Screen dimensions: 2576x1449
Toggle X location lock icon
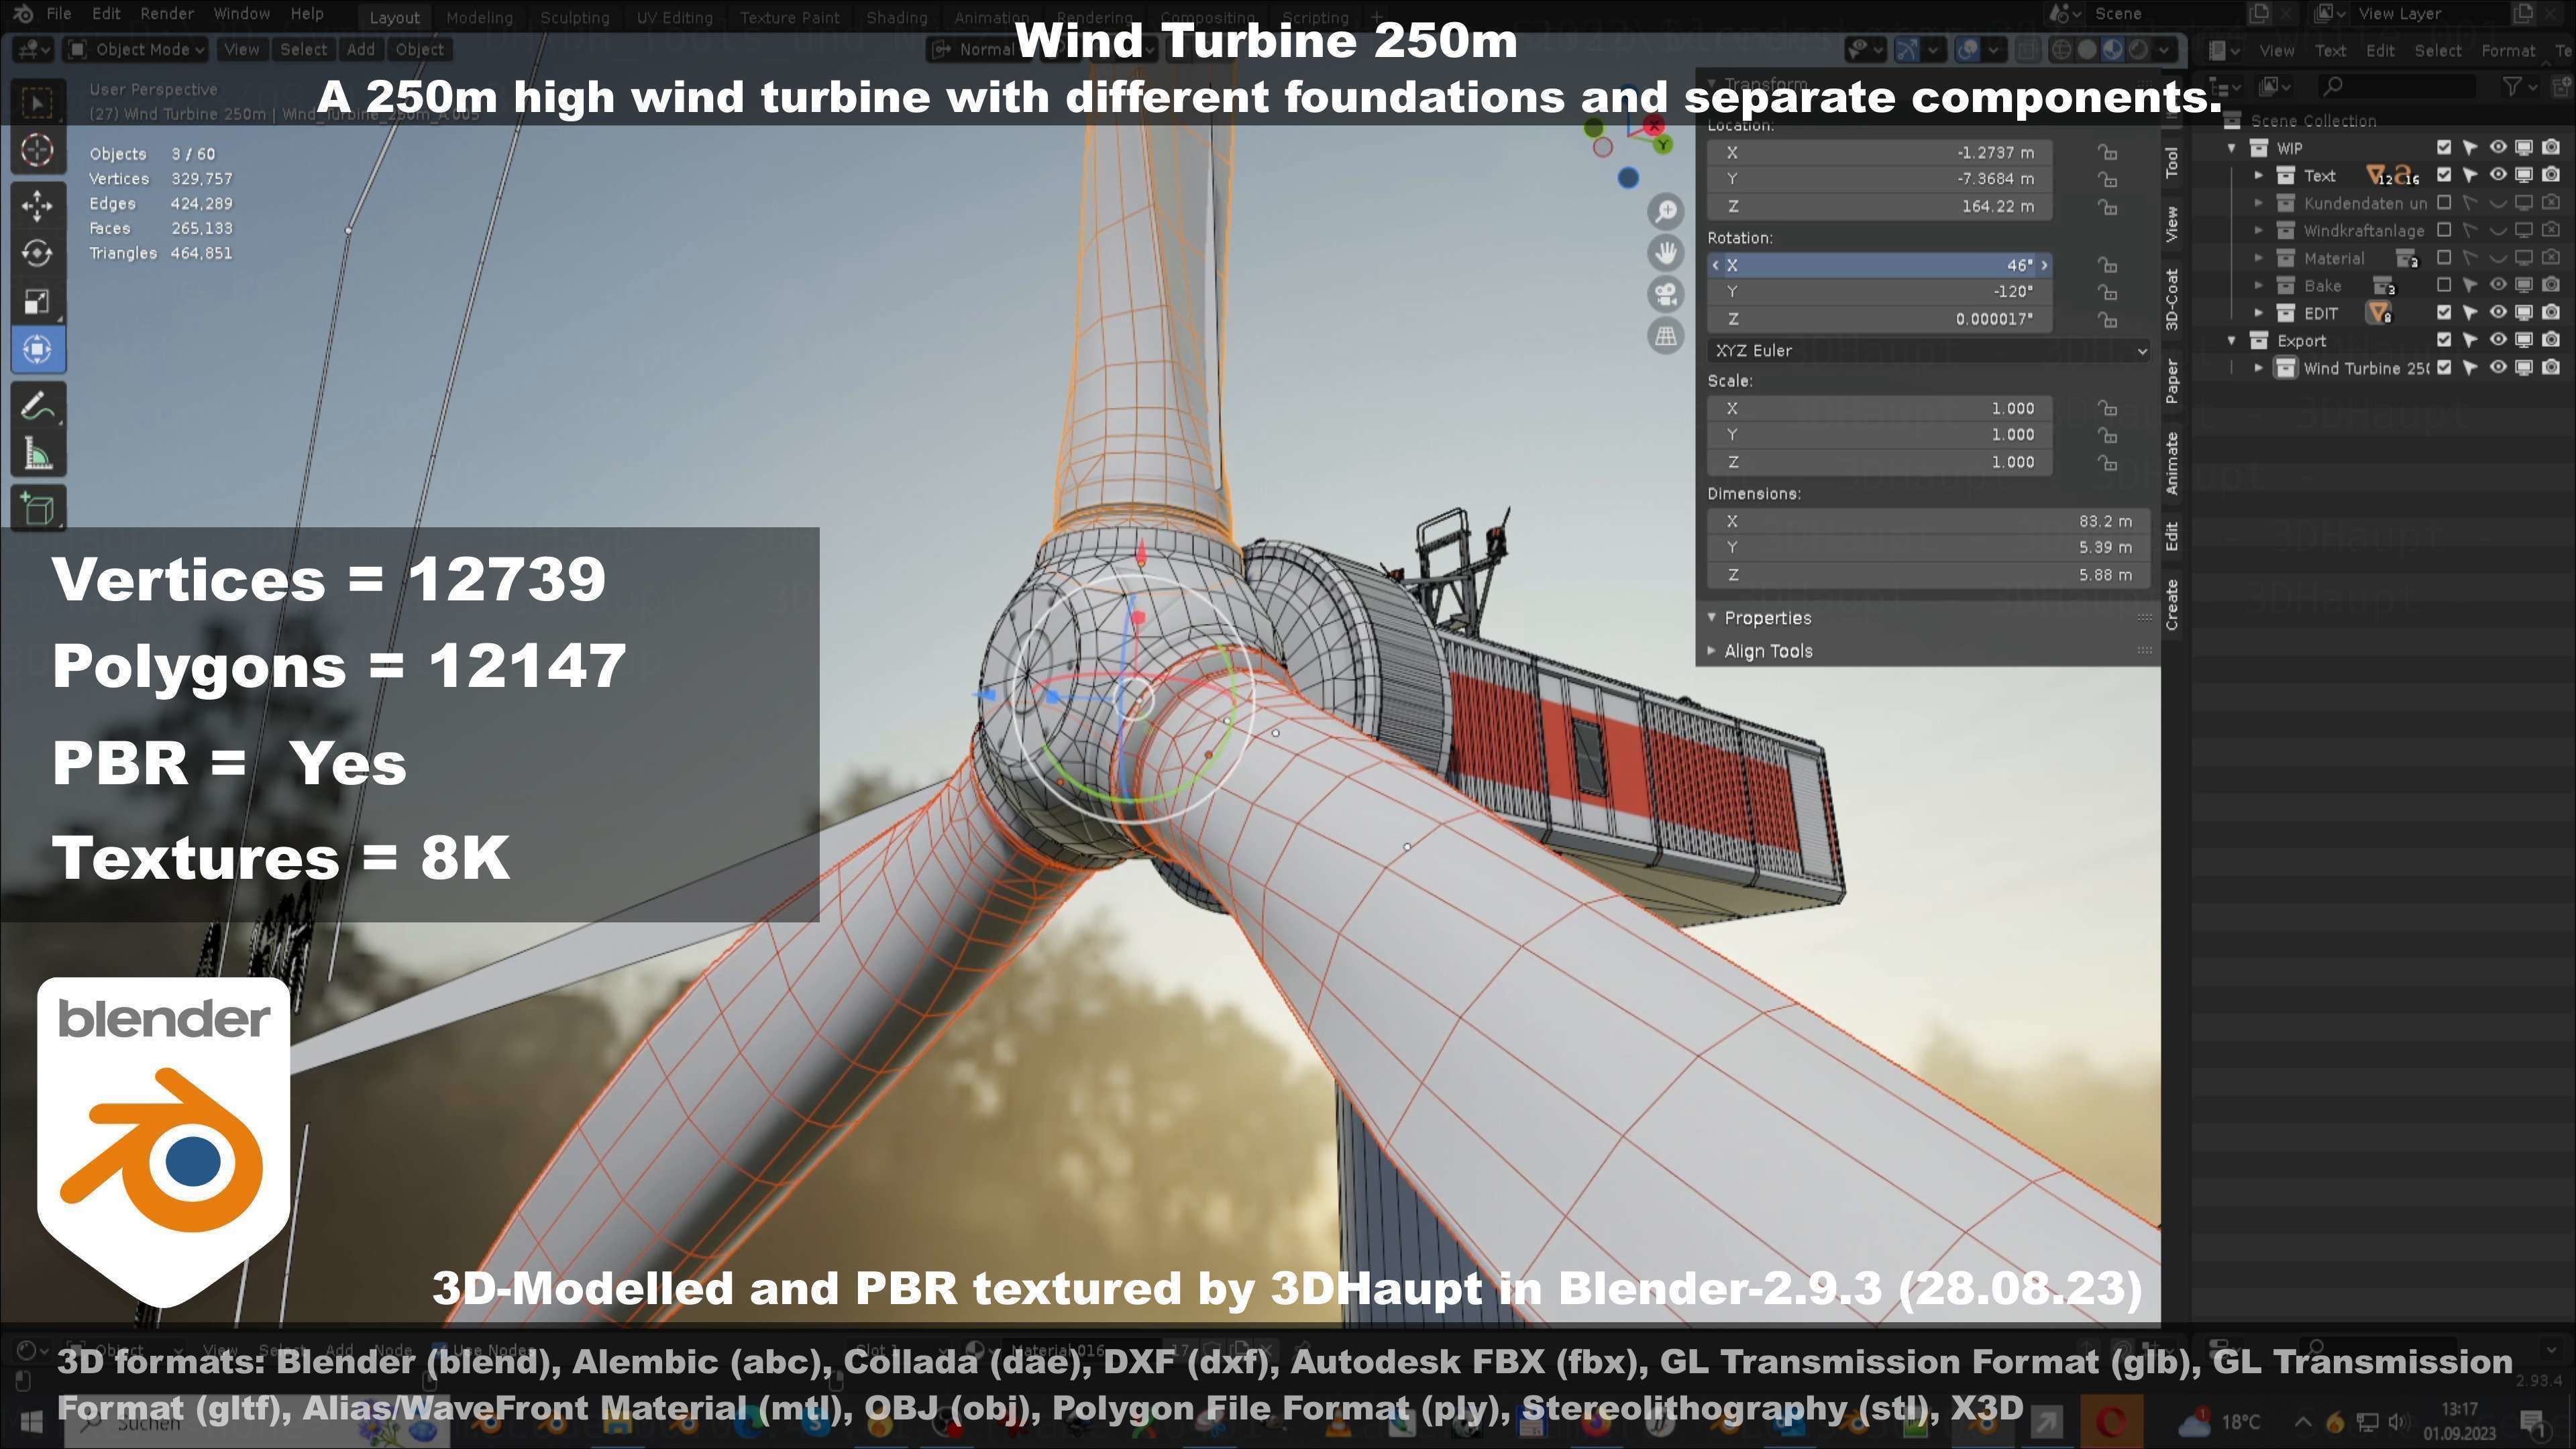[2107, 153]
